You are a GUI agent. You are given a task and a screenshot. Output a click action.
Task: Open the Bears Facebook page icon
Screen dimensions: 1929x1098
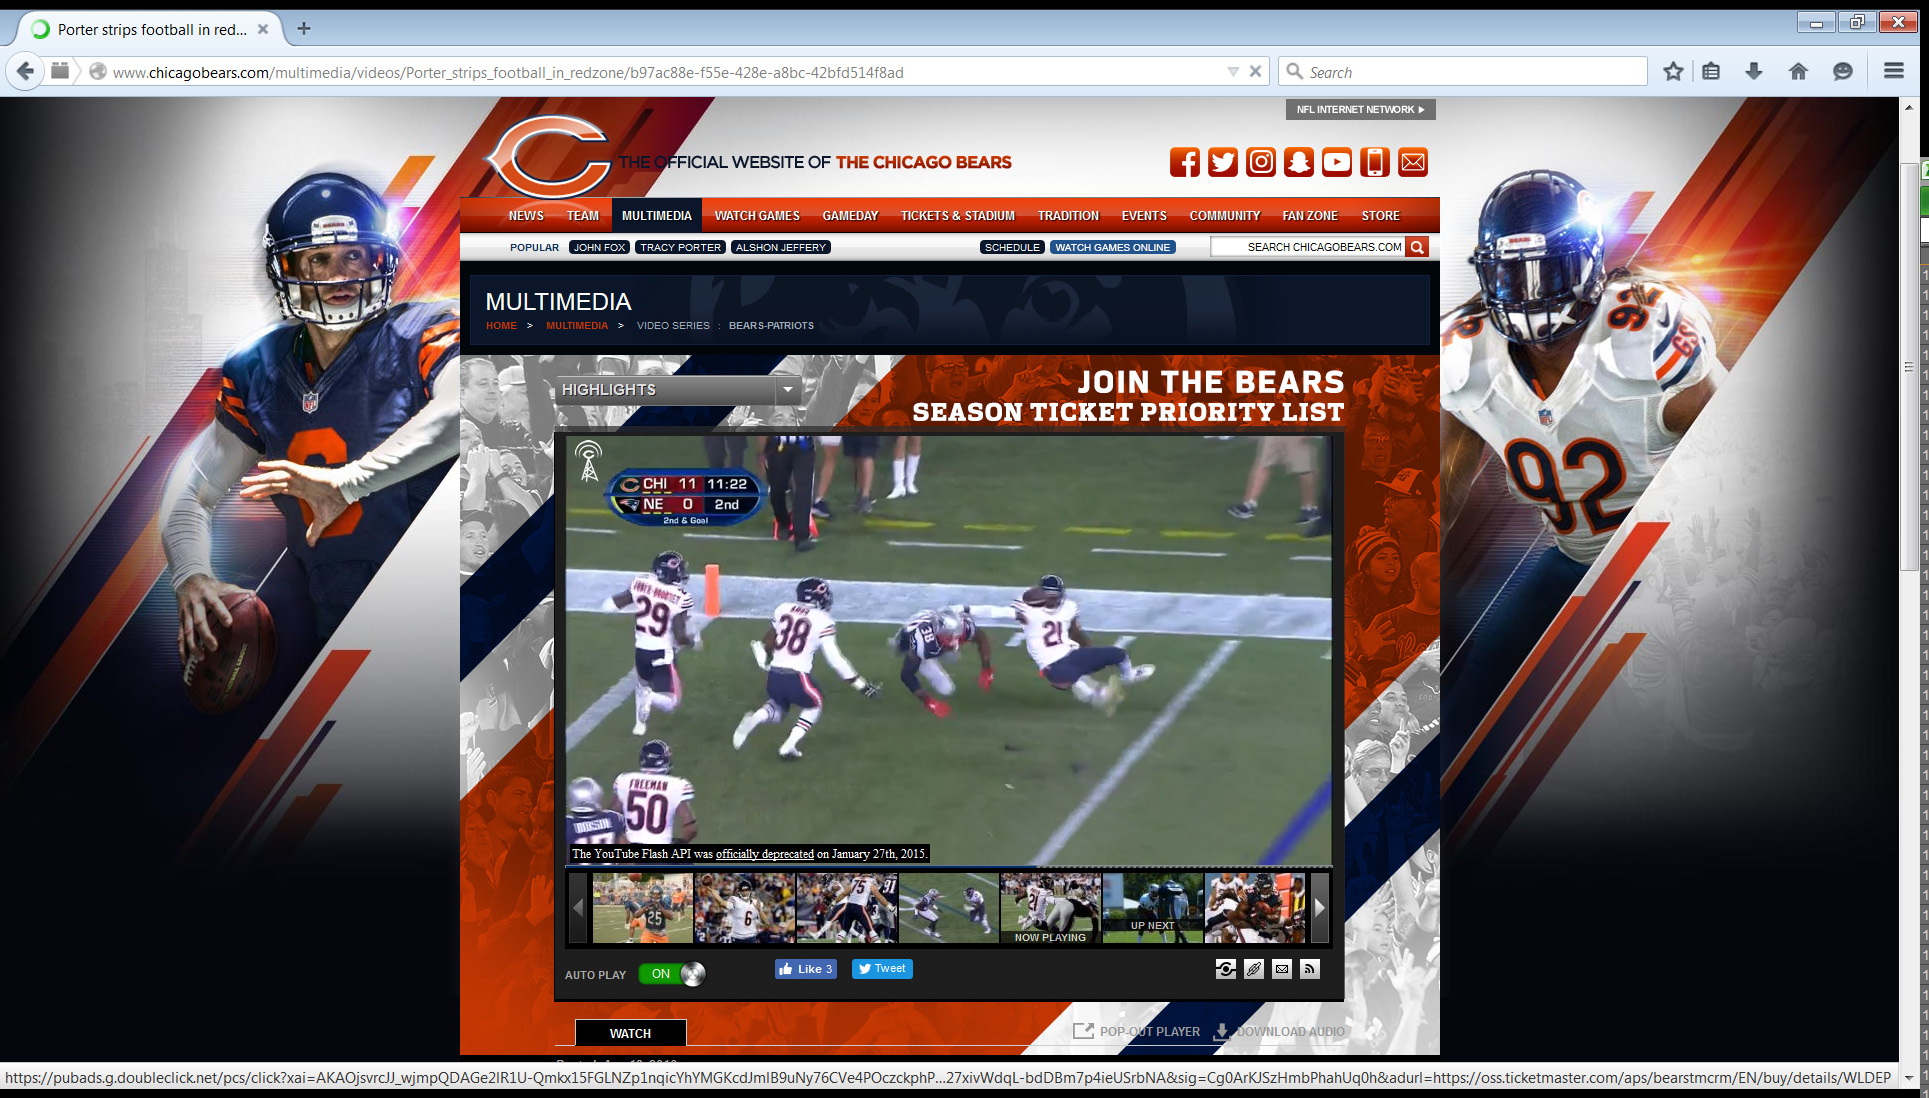tap(1185, 162)
